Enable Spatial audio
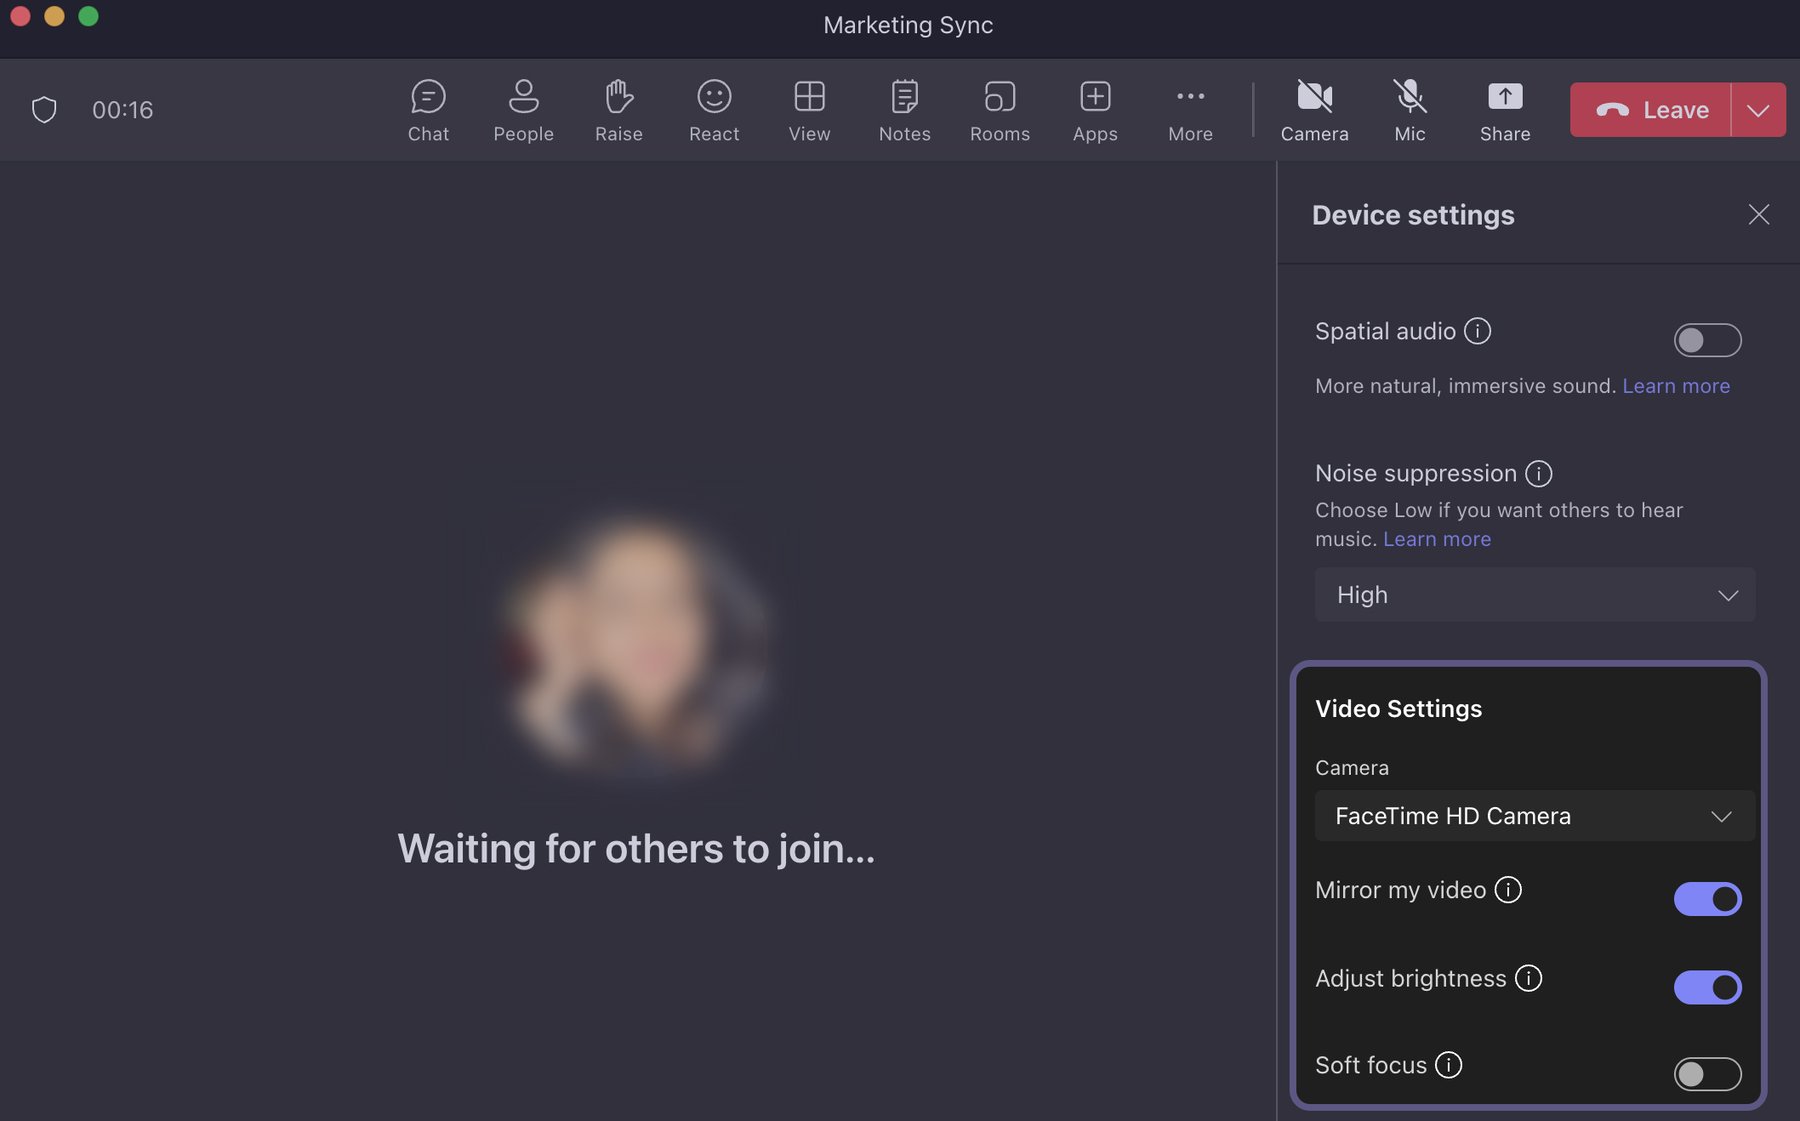Image resolution: width=1800 pixels, height=1121 pixels. pos(1707,340)
